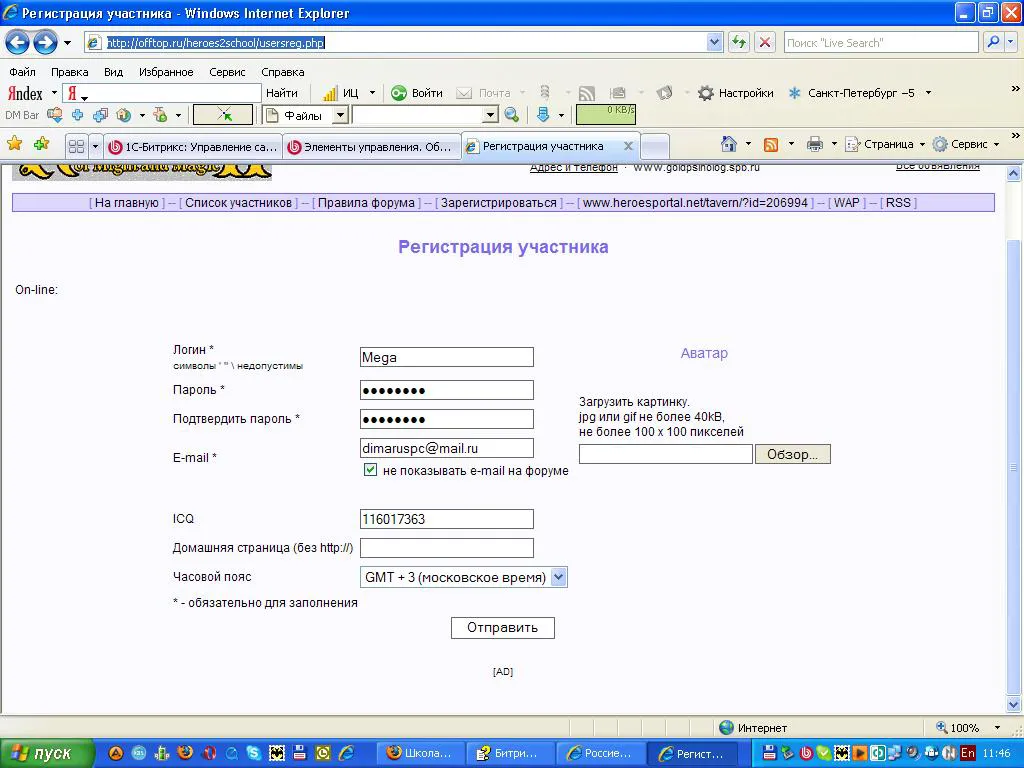Open the Favorites star icon
The image size is (1024, 768).
point(14,143)
